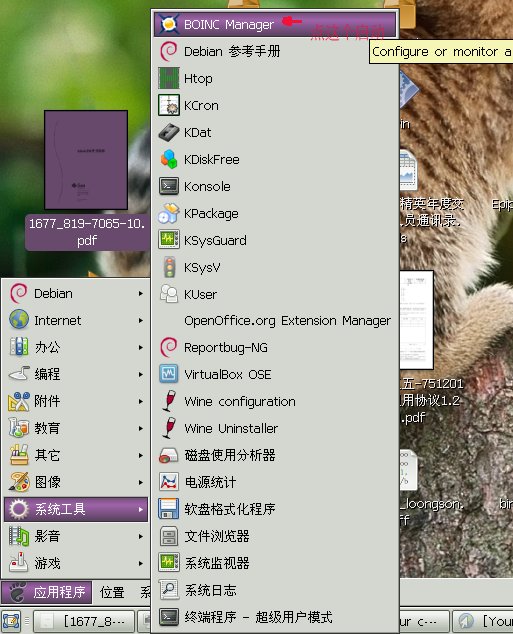
Task: Expand the 附件 submenu arrow
Action: [x=140, y=401]
